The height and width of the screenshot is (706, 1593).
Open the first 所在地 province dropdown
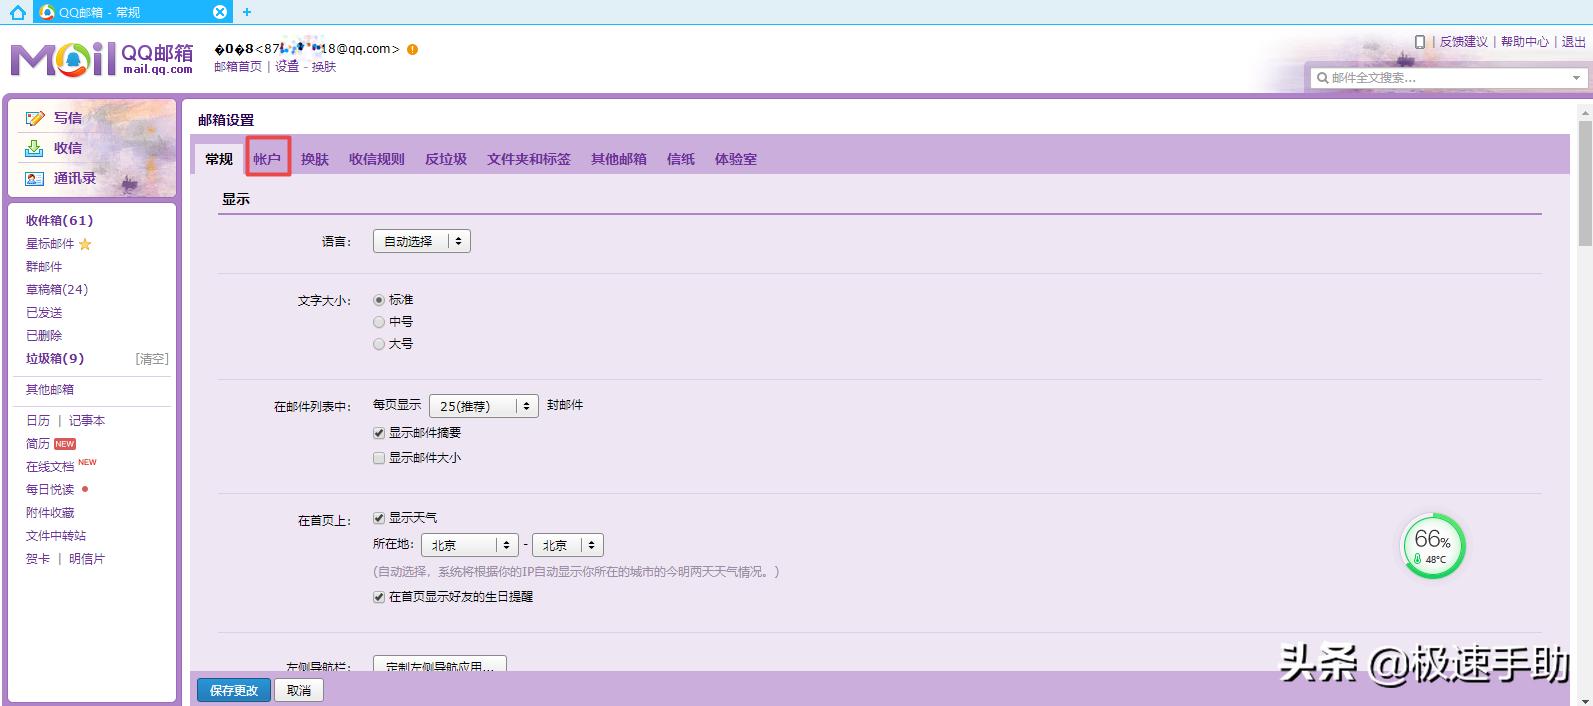pyautogui.click(x=469, y=545)
